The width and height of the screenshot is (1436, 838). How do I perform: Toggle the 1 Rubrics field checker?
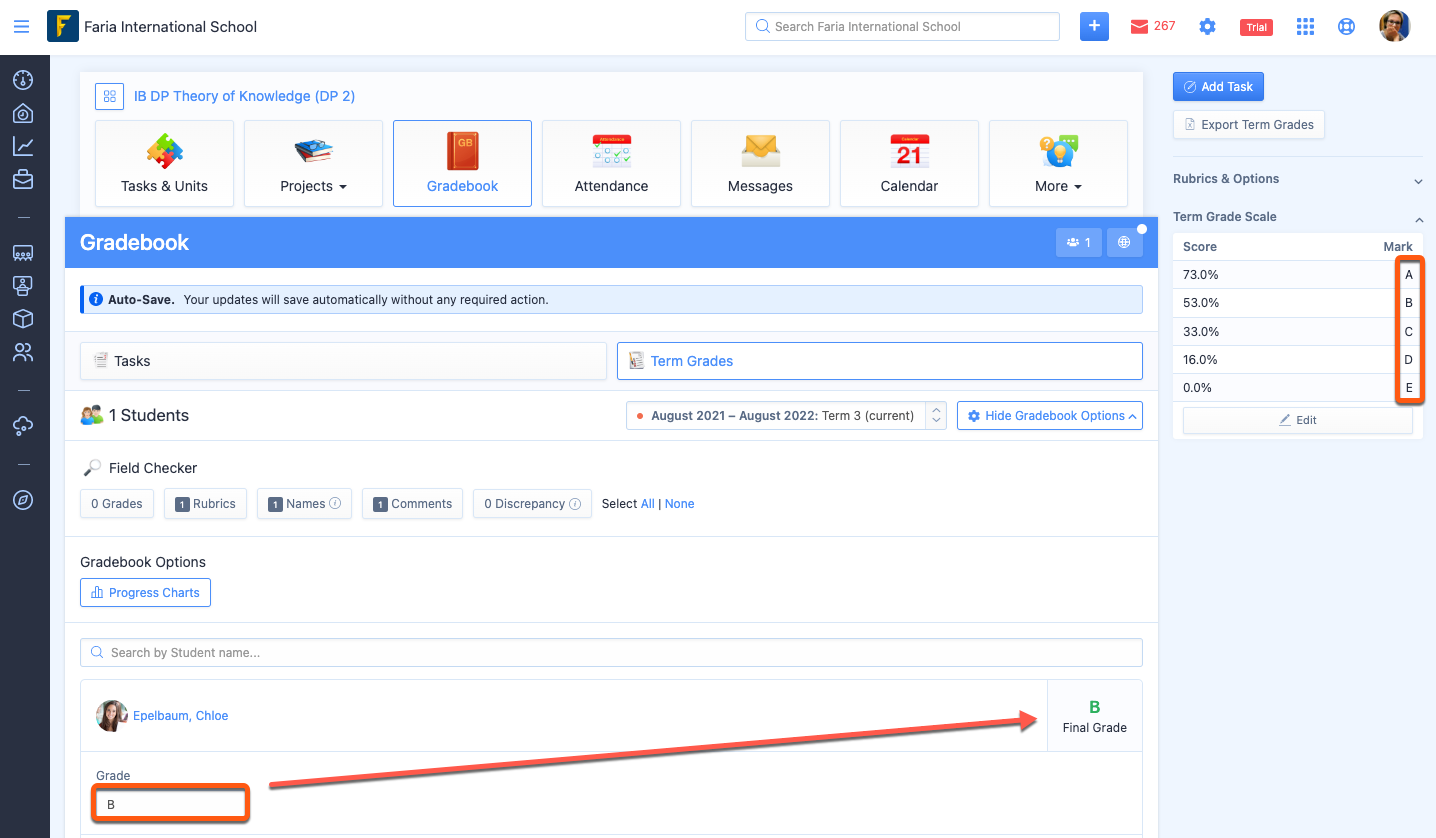[x=206, y=504]
